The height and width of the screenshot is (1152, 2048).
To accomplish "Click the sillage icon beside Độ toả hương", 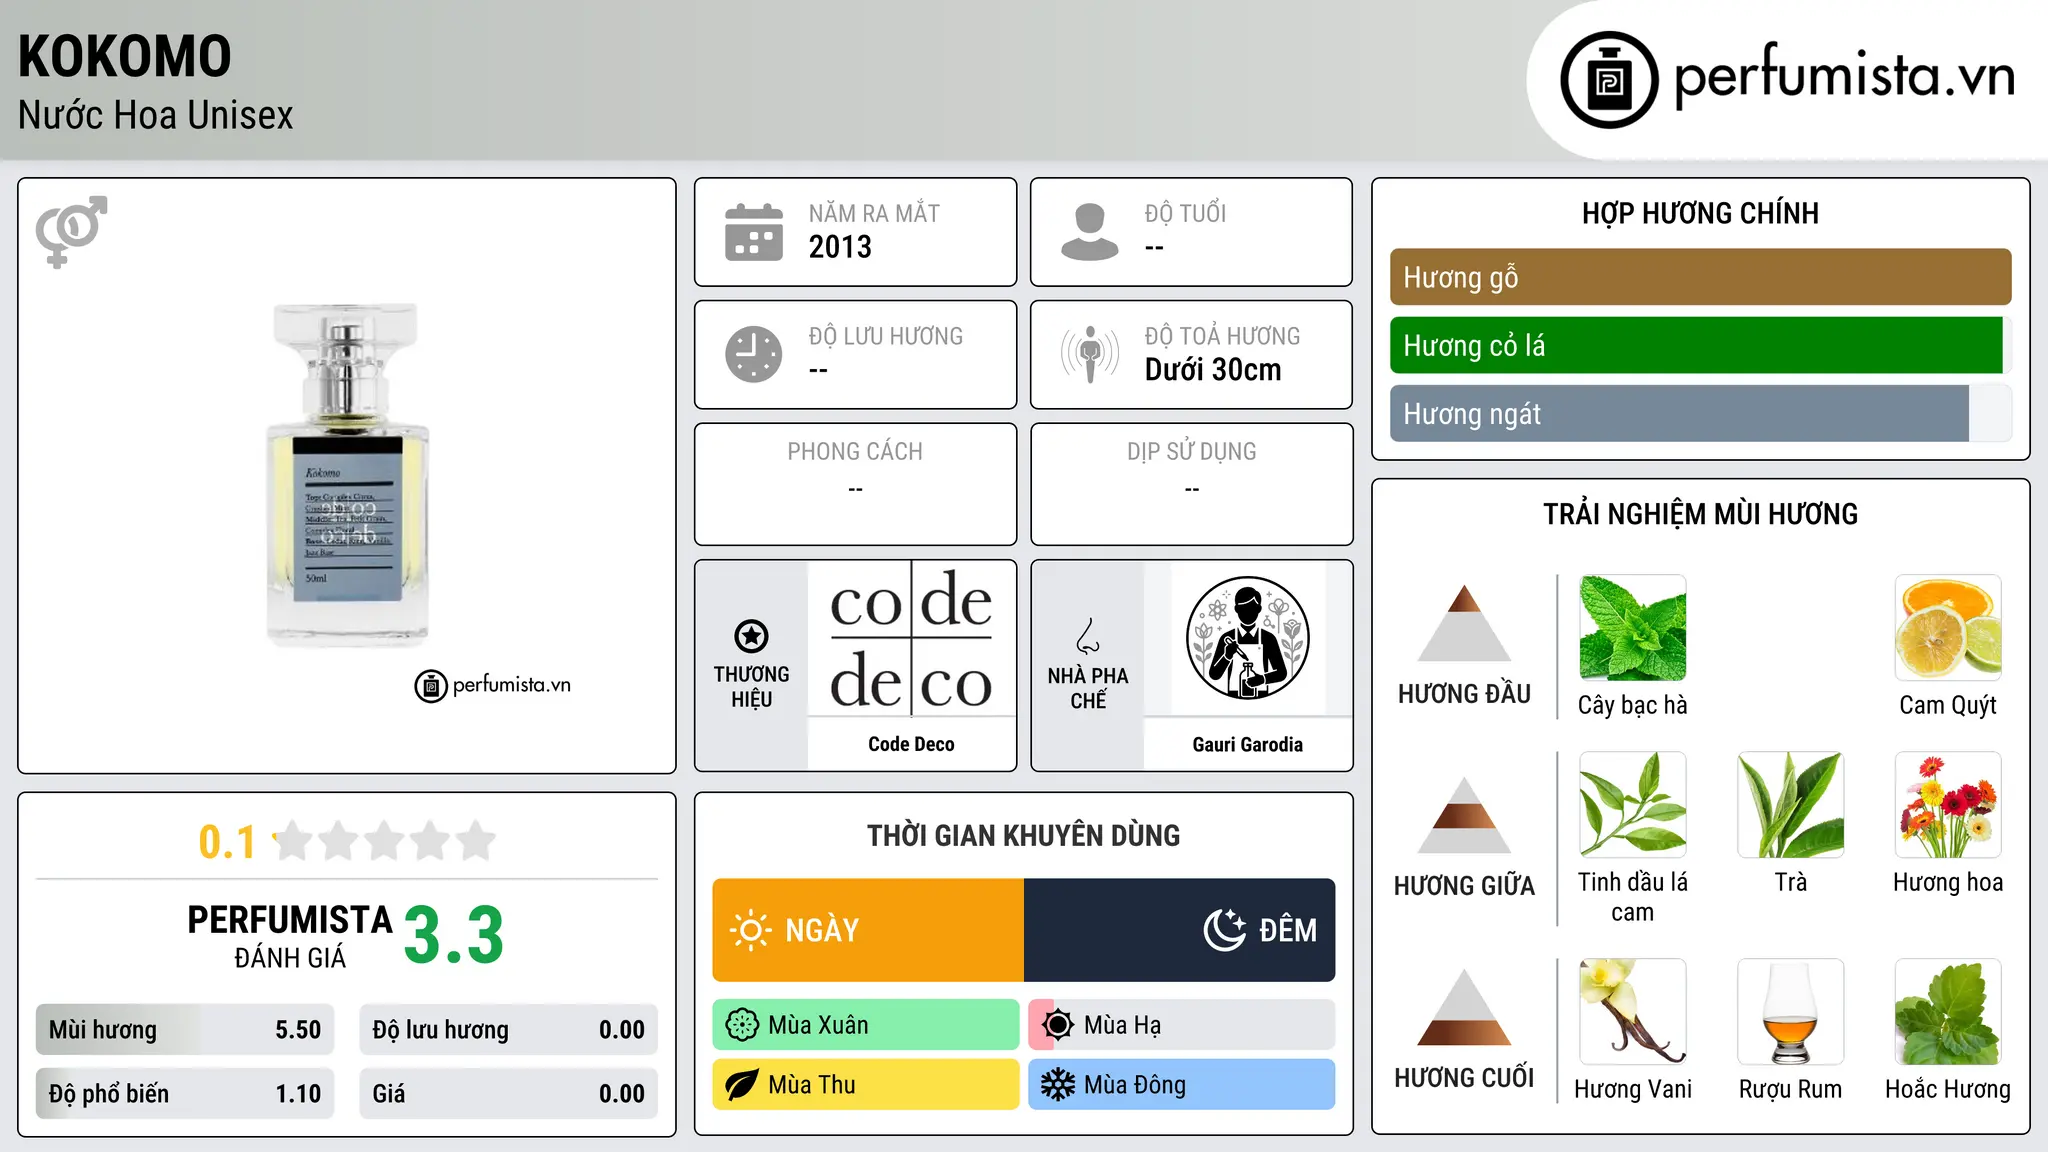I will tap(1090, 354).
